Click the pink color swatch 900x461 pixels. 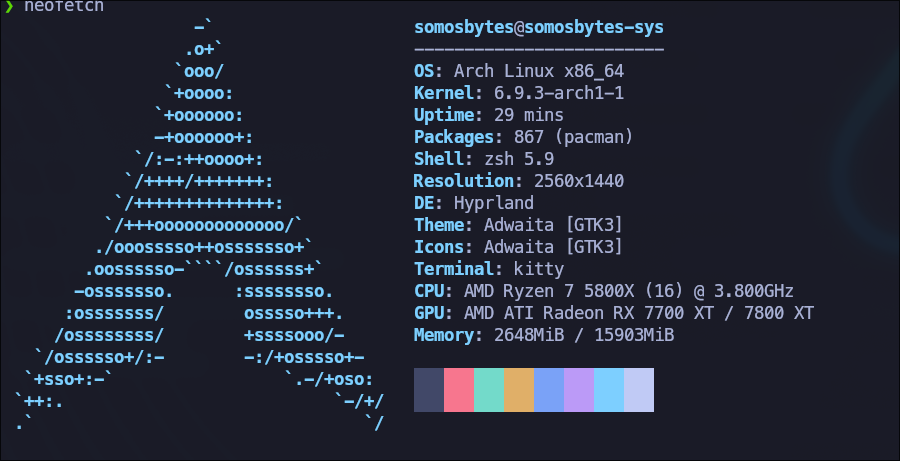point(459,390)
